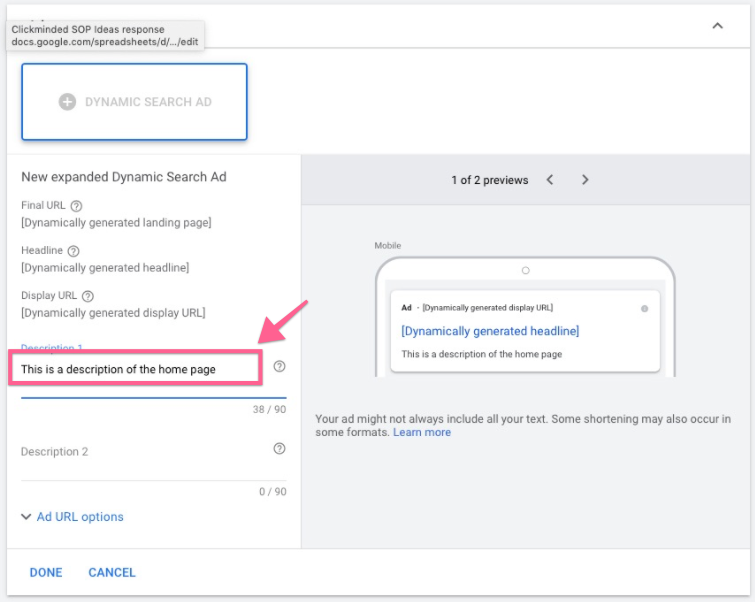Click the Final URL help icon
This screenshot has height=602, width=755.
point(77,206)
